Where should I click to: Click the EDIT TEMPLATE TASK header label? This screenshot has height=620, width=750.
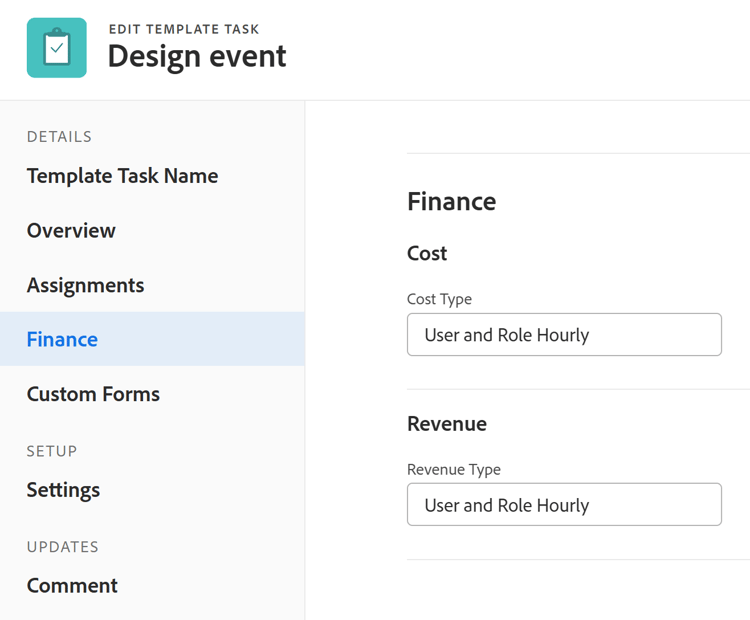[184, 29]
